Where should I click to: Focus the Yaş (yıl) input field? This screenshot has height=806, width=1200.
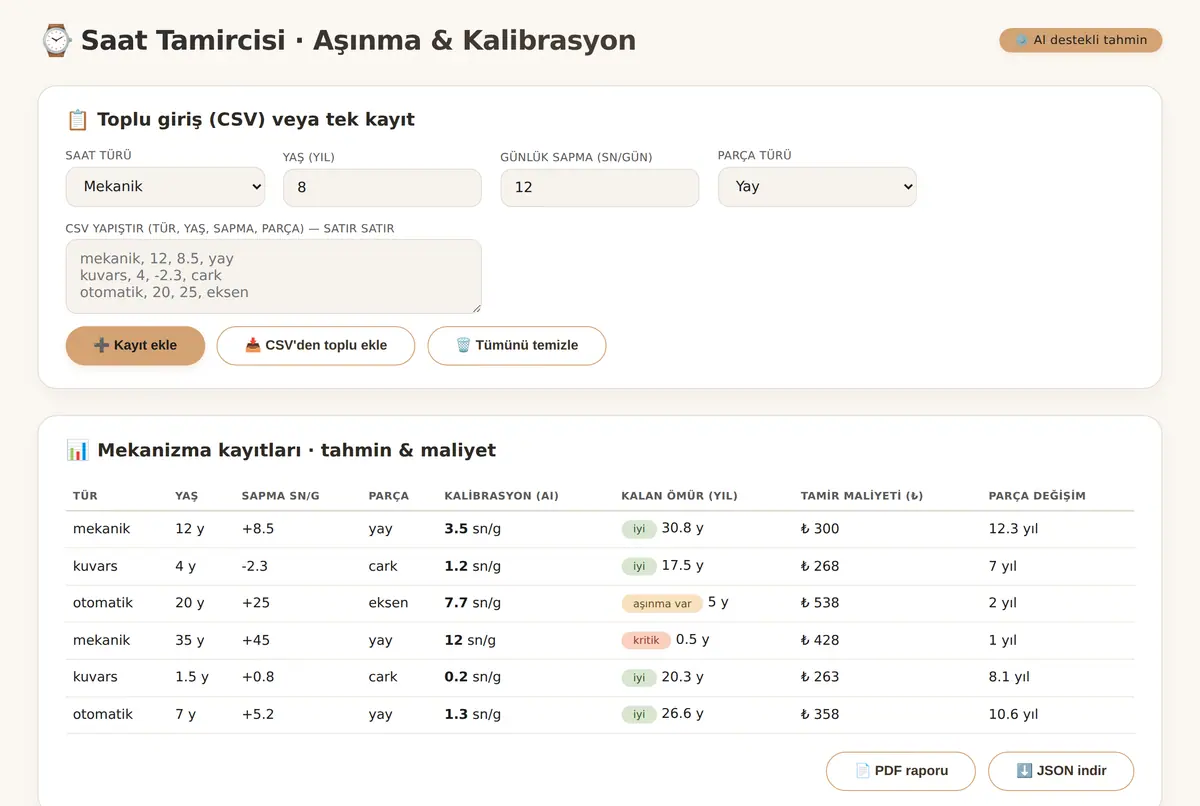(382, 188)
